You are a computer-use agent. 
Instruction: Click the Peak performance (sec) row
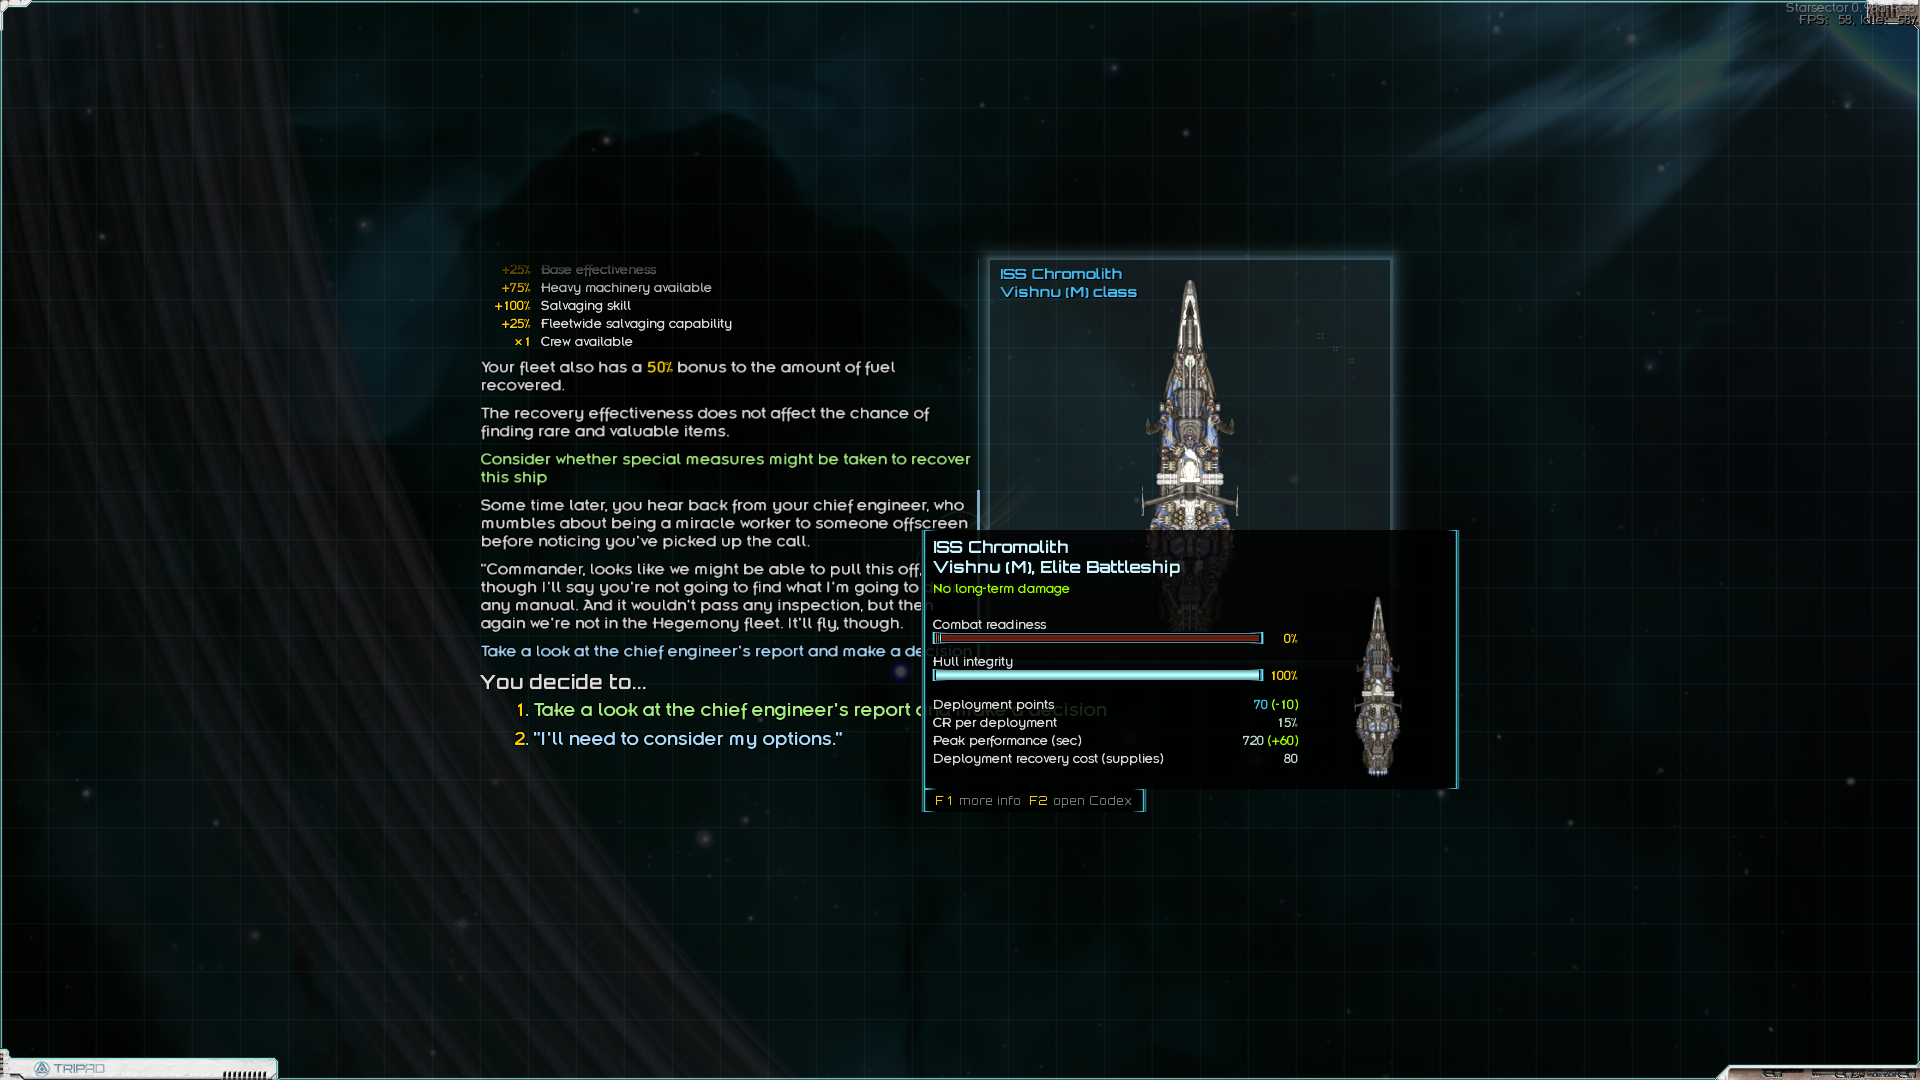coord(1115,741)
